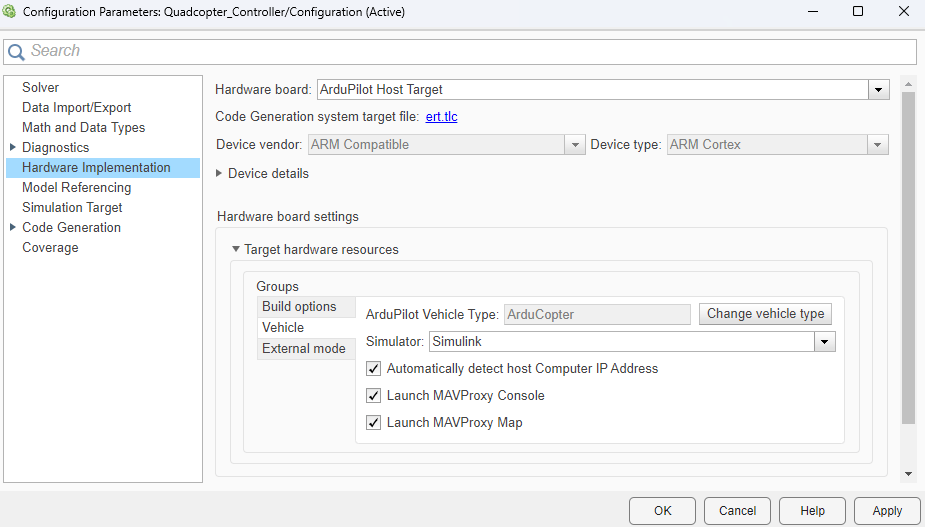Screen dimensions: 925x527
Task: Maximize the Configuration Parameters window
Action: click(x=858, y=11)
